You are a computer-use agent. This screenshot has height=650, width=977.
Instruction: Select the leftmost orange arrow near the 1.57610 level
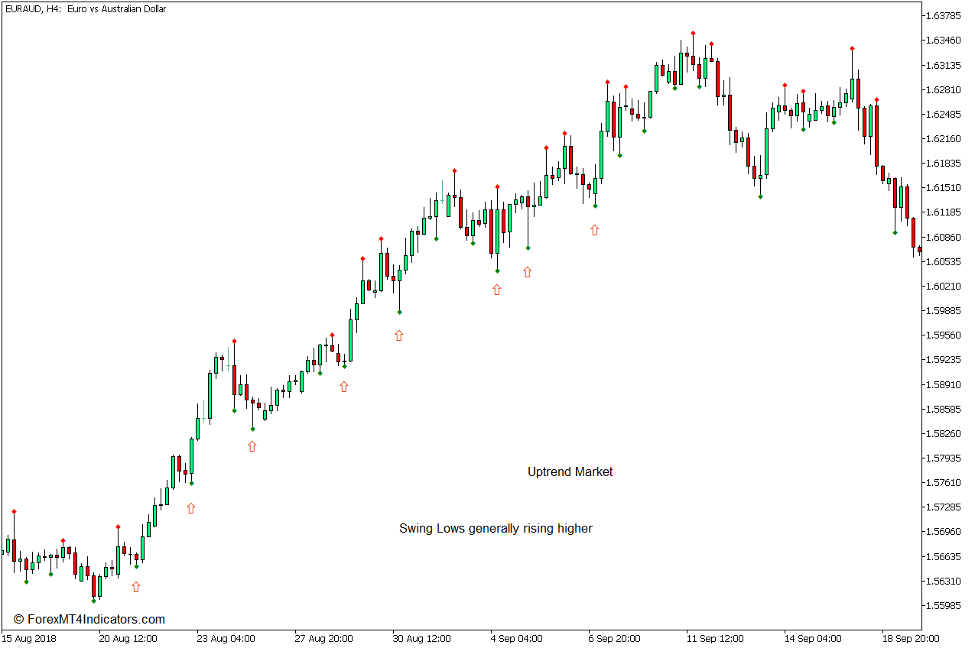tap(191, 508)
